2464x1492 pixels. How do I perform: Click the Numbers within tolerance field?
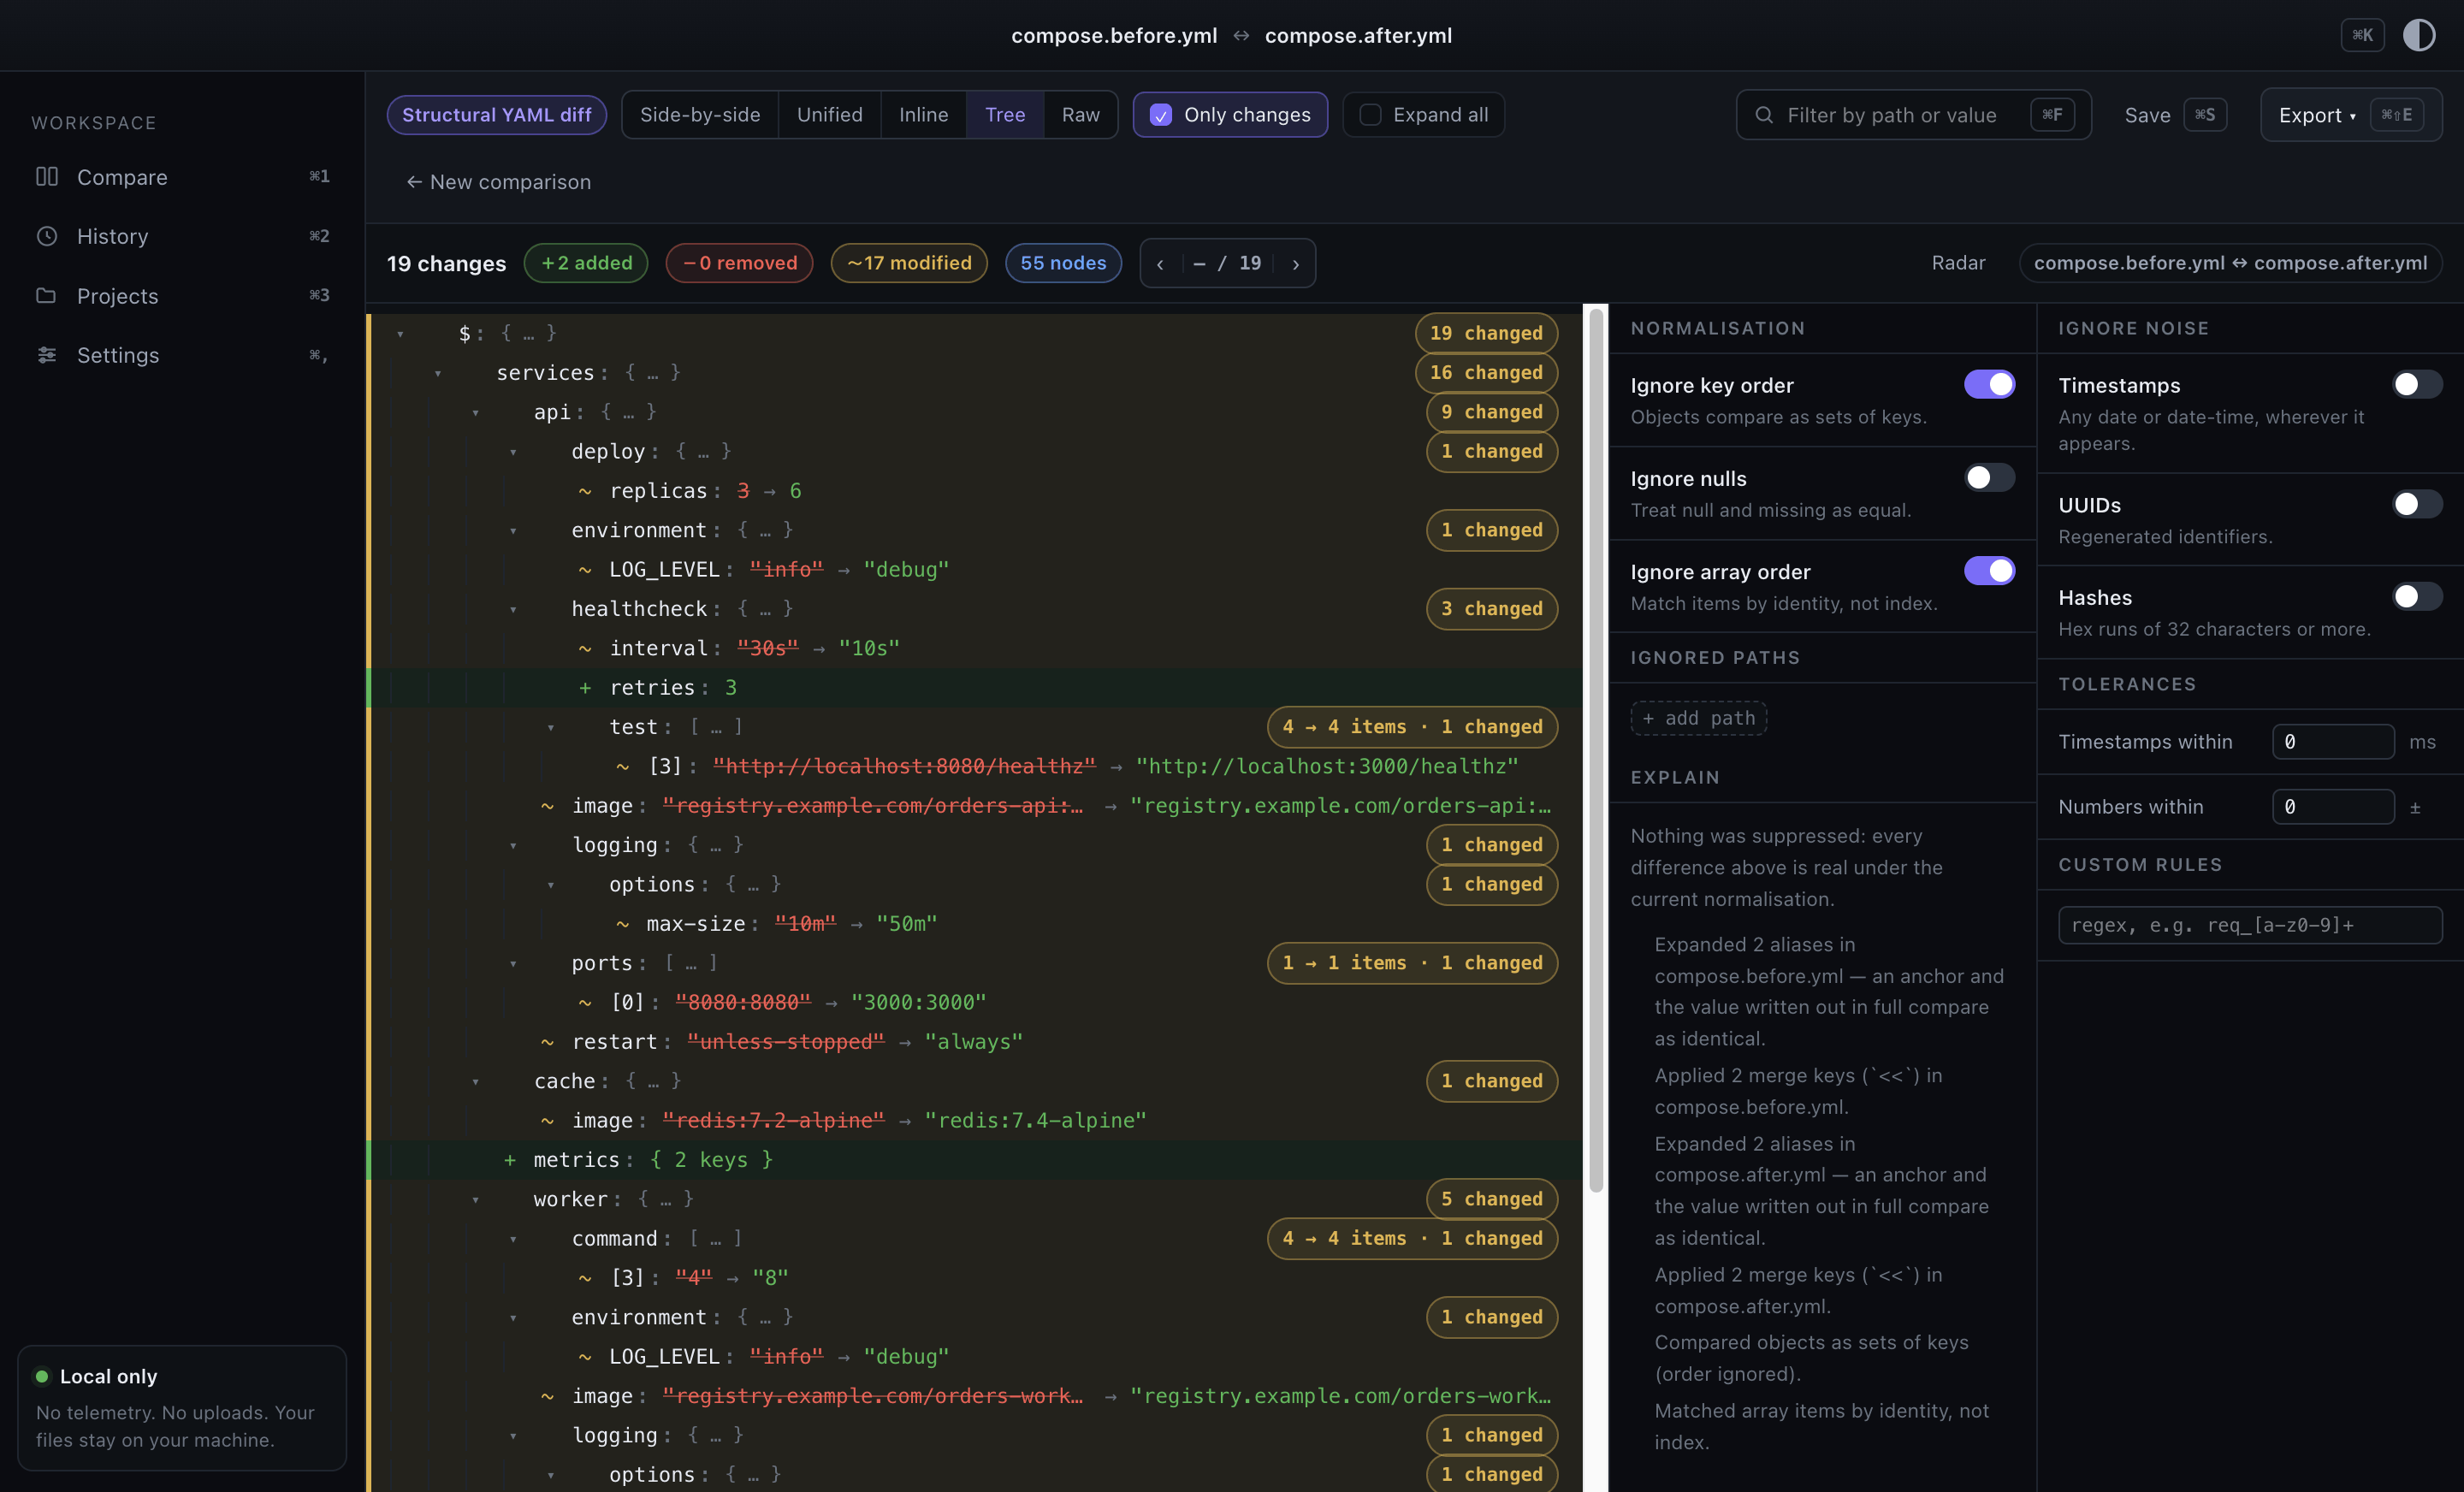2333,807
